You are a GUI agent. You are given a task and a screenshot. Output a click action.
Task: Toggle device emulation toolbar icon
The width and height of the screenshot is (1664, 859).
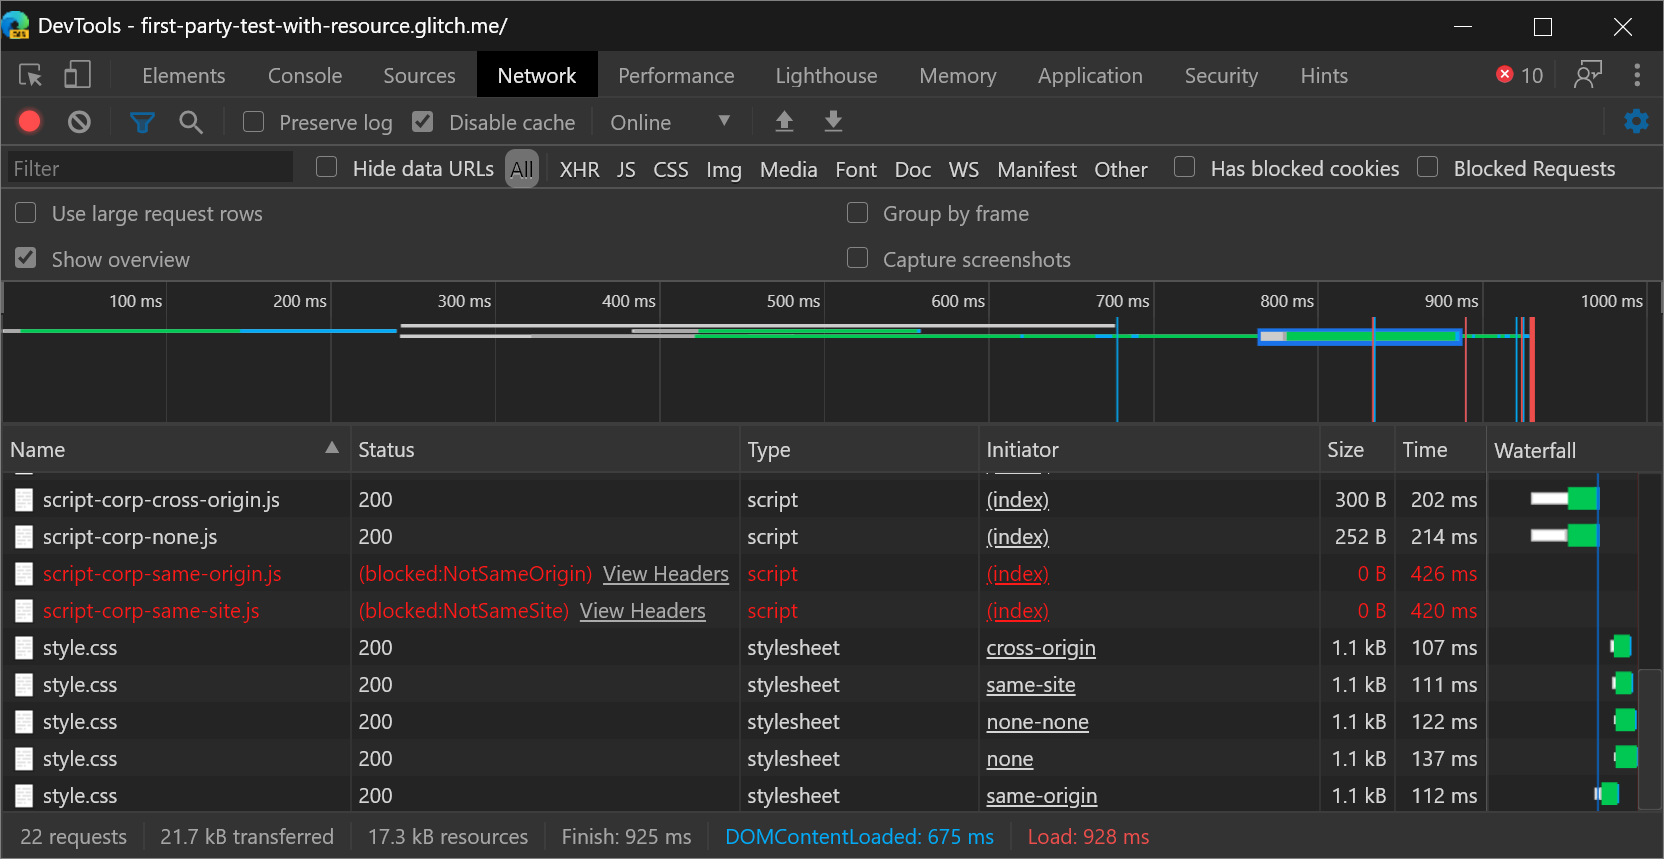77,76
